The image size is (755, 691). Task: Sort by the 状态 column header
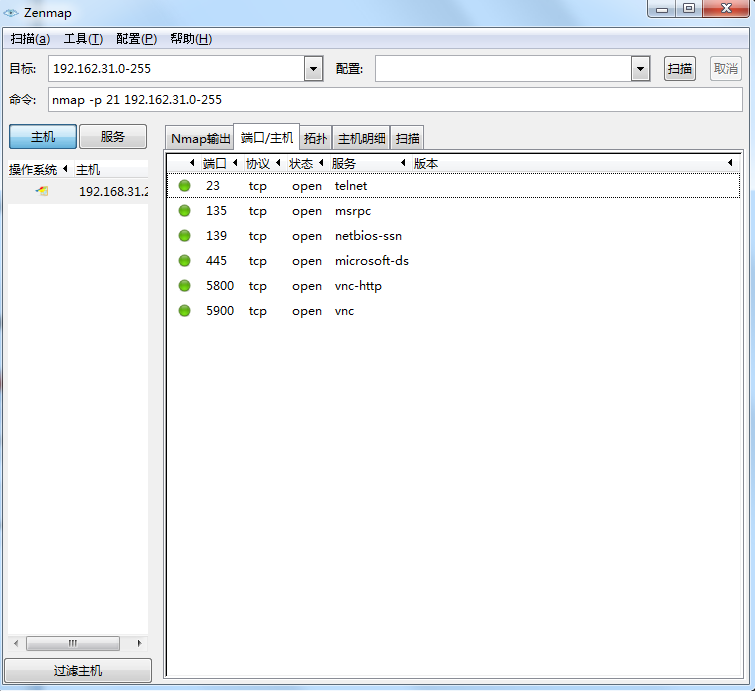(x=301, y=164)
